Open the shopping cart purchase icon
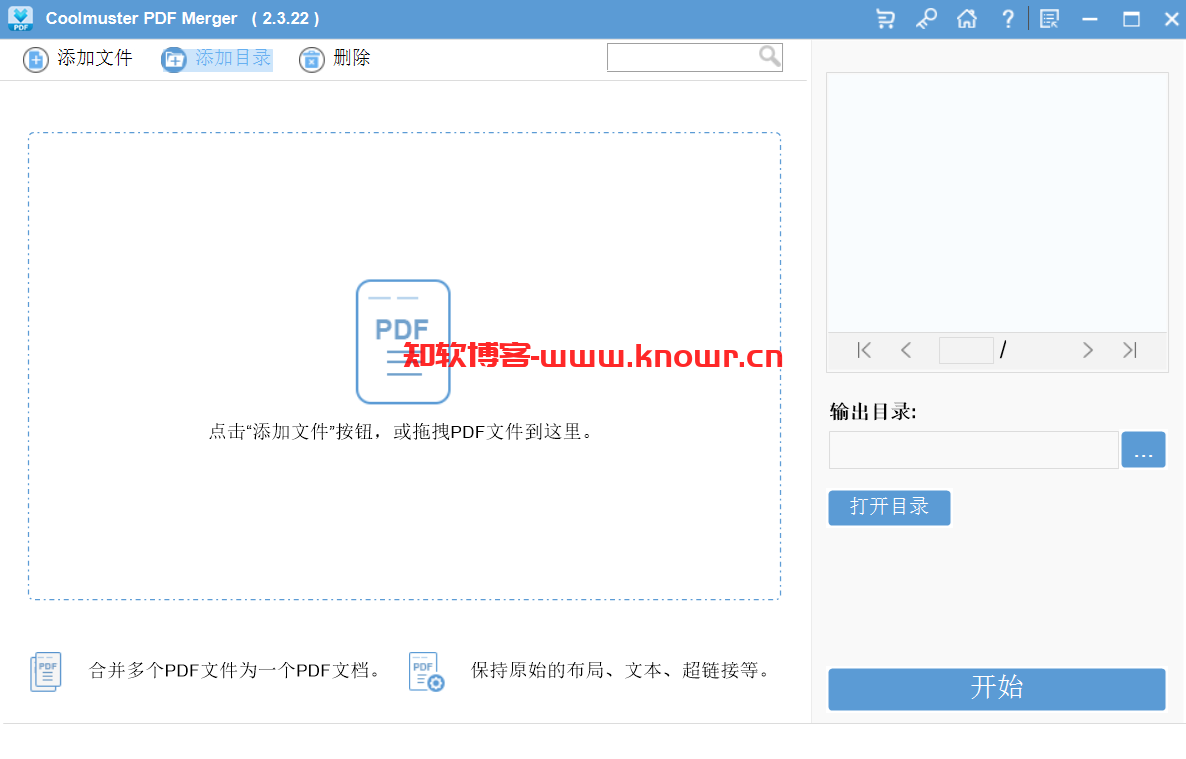The height and width of the screenshot is (759, 1186). pos(885,18)
